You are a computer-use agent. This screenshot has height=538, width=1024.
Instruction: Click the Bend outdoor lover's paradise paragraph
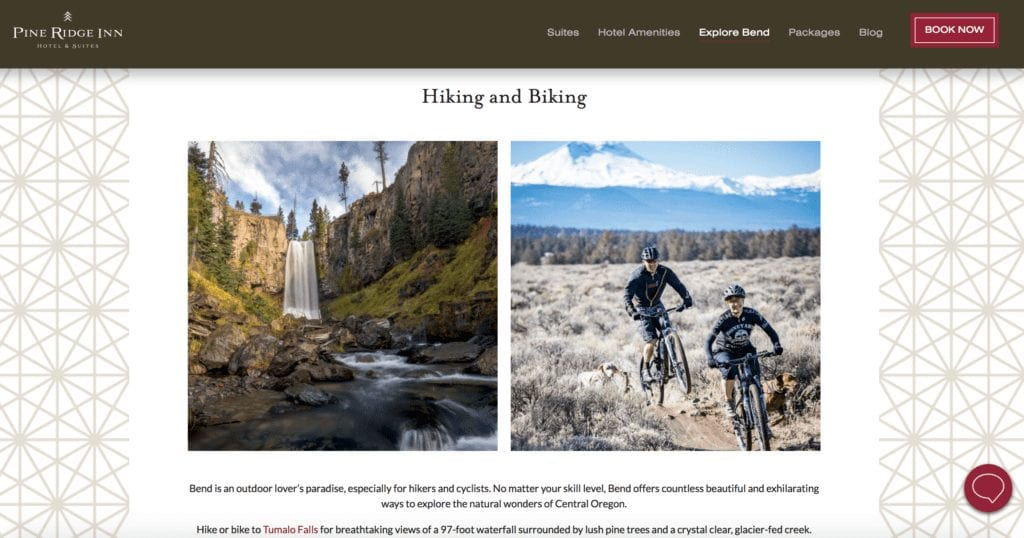(504, 496)
